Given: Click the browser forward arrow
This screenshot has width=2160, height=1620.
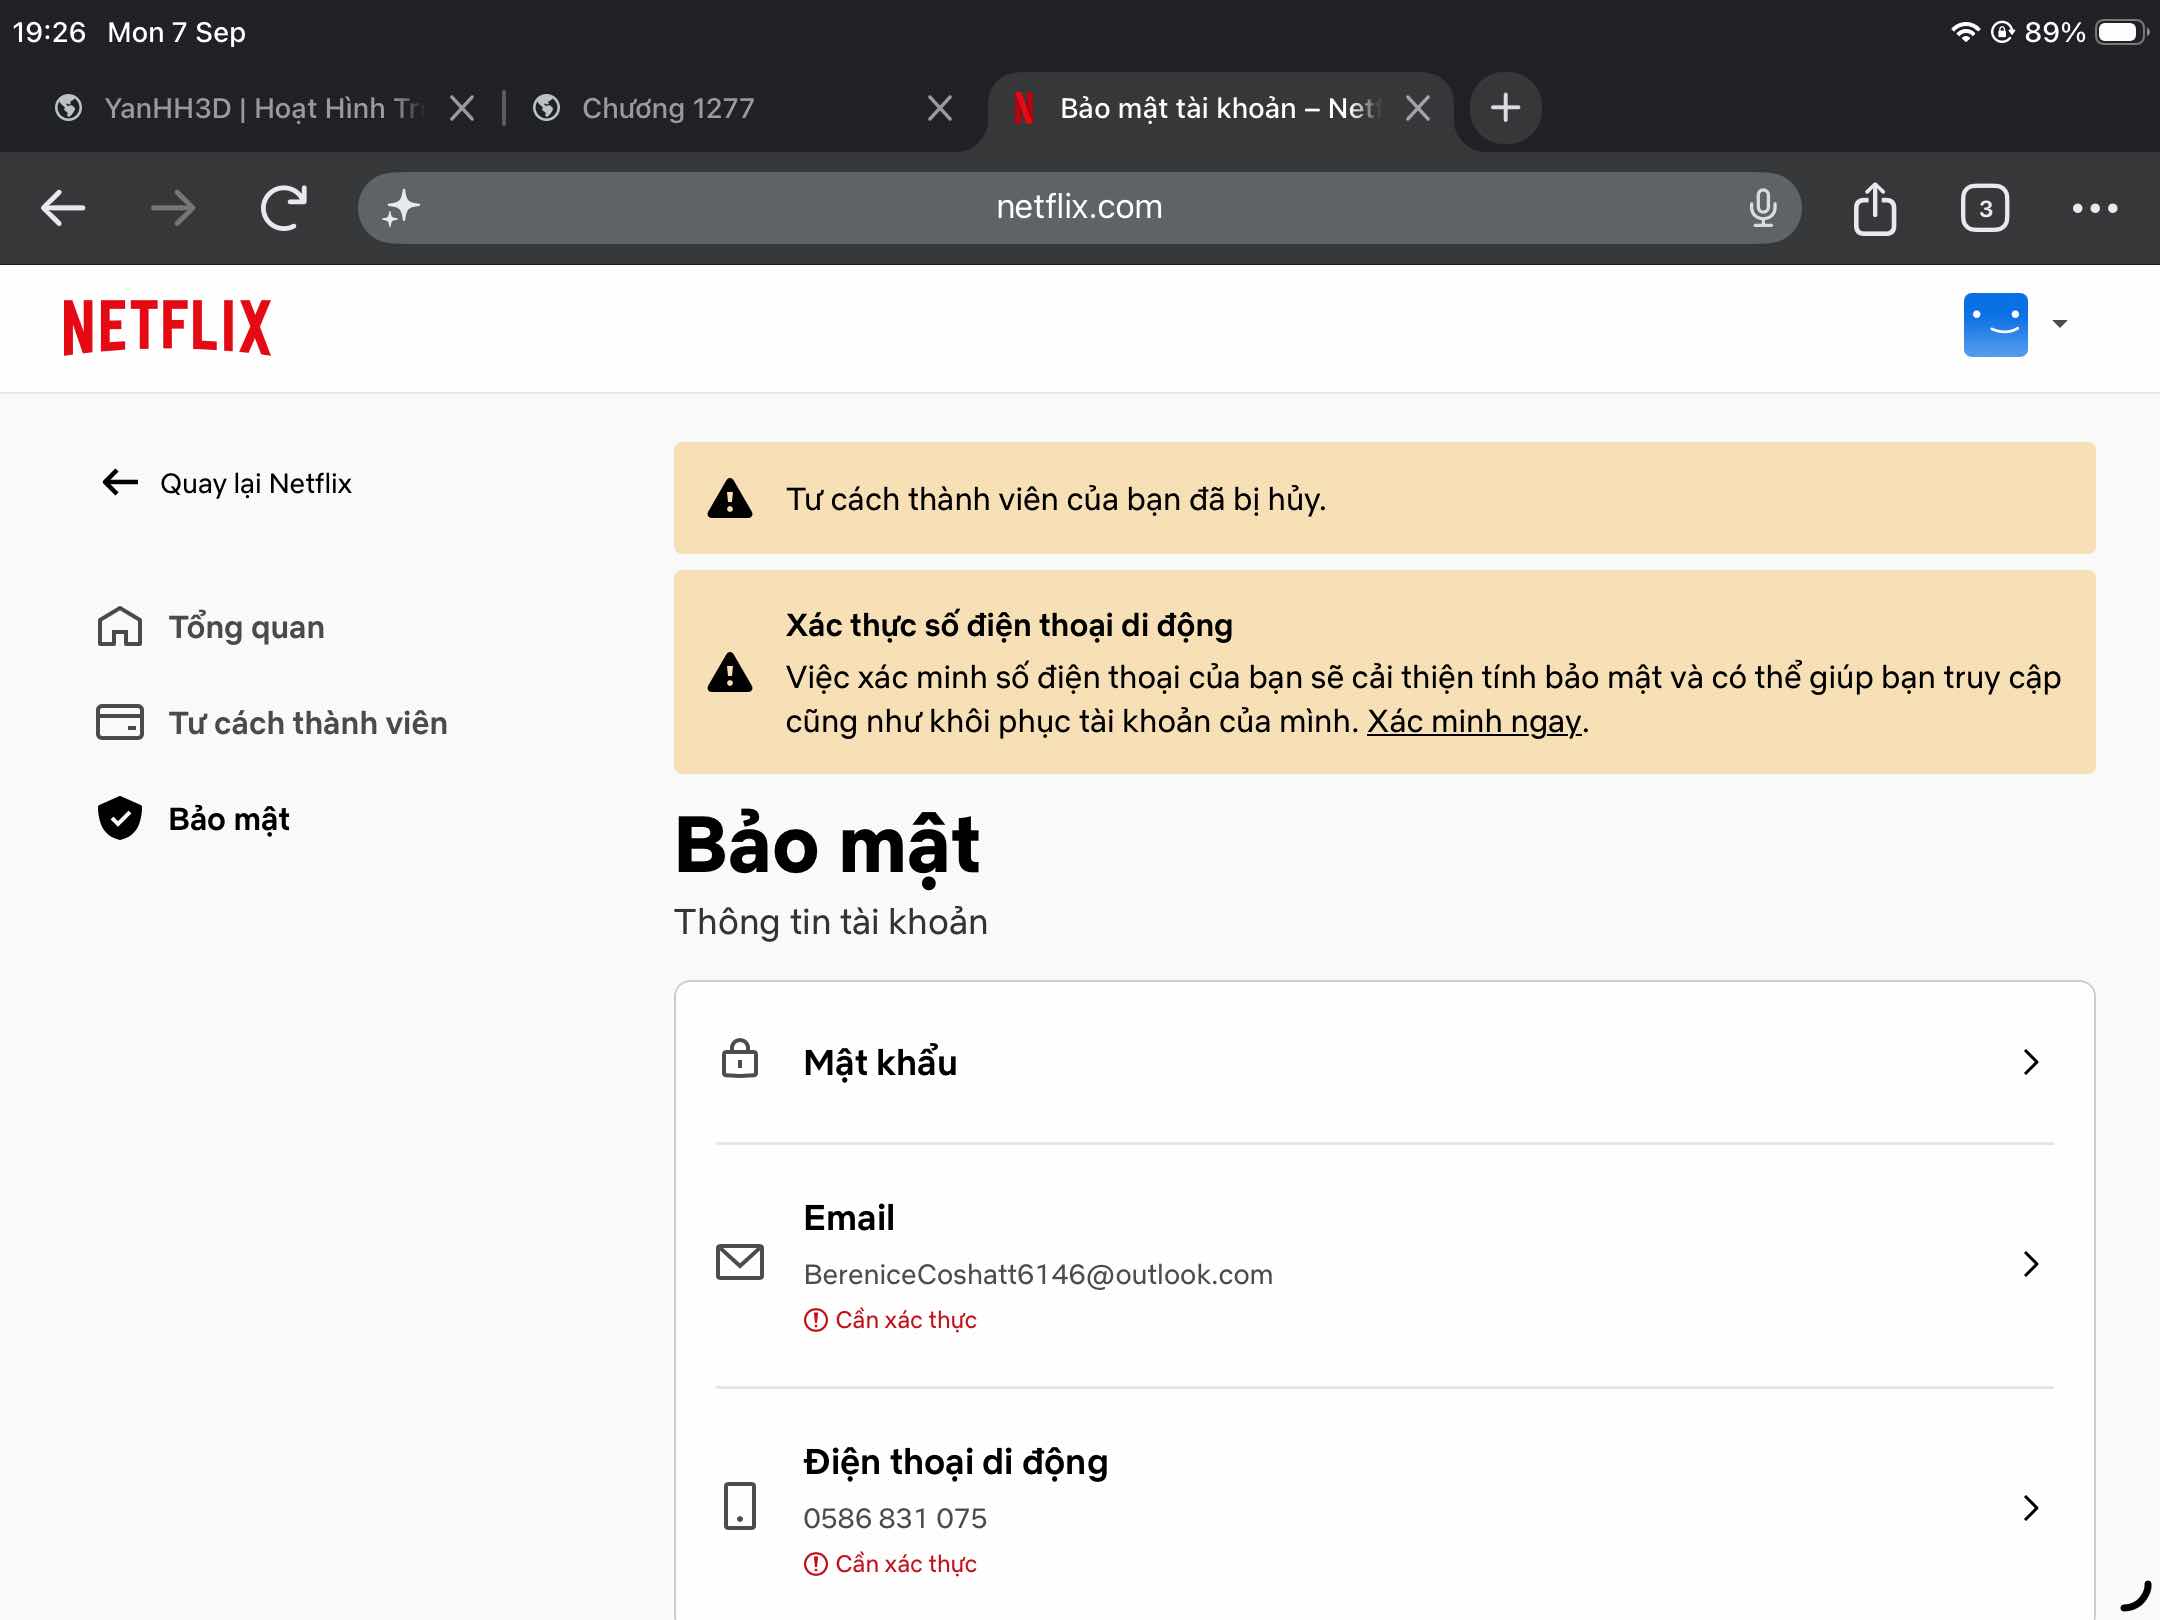Looking at the screenshot, I should click(x=173, y=208).
